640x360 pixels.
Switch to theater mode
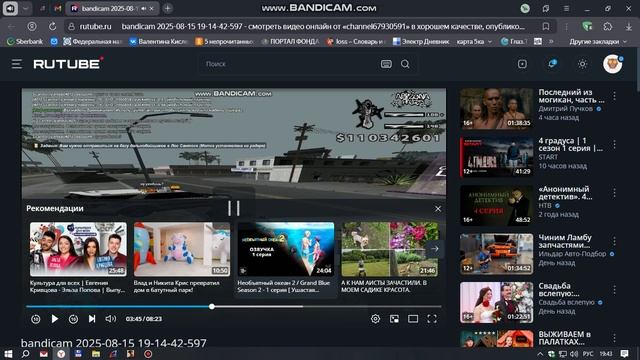[413, 319]
